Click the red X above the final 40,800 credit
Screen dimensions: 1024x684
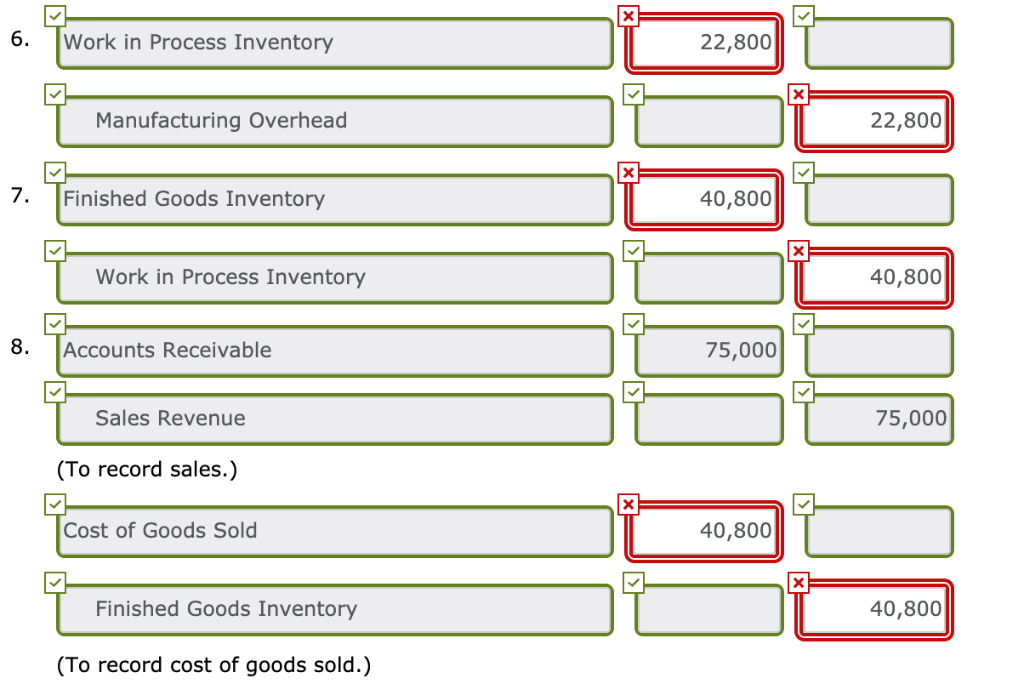[x=798, y=582]
